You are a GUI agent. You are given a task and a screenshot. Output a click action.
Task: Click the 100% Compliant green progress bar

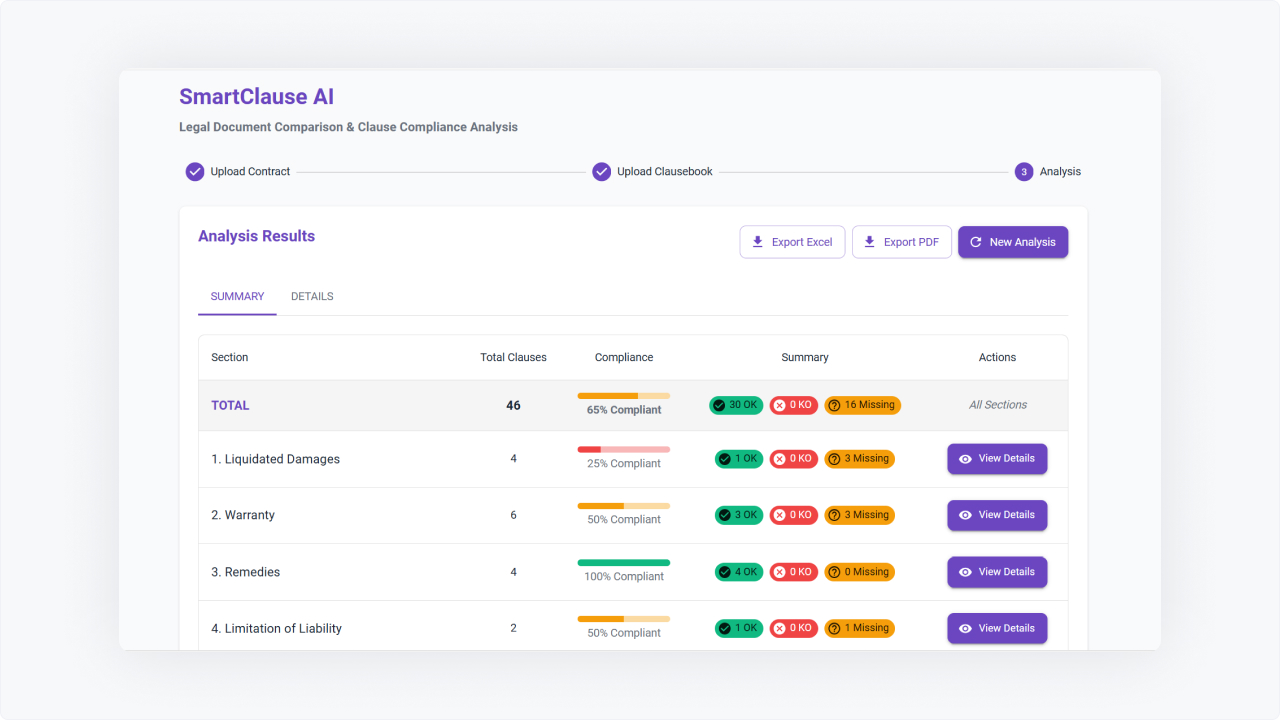point(623,562)
